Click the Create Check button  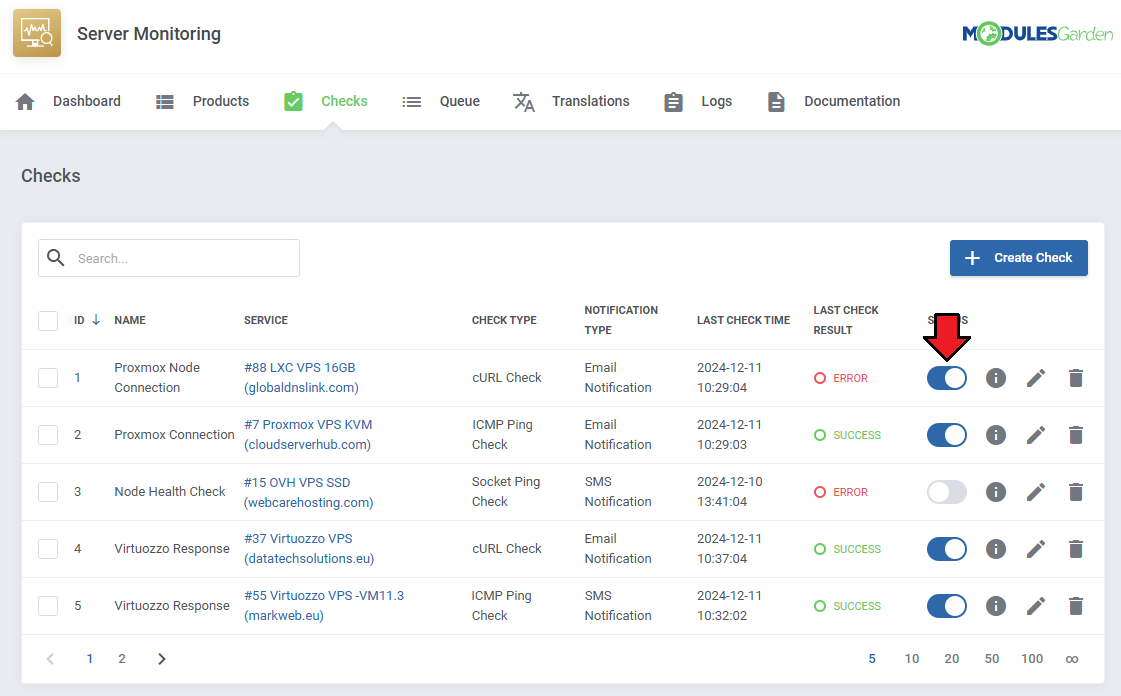(x=1019, y=258)
